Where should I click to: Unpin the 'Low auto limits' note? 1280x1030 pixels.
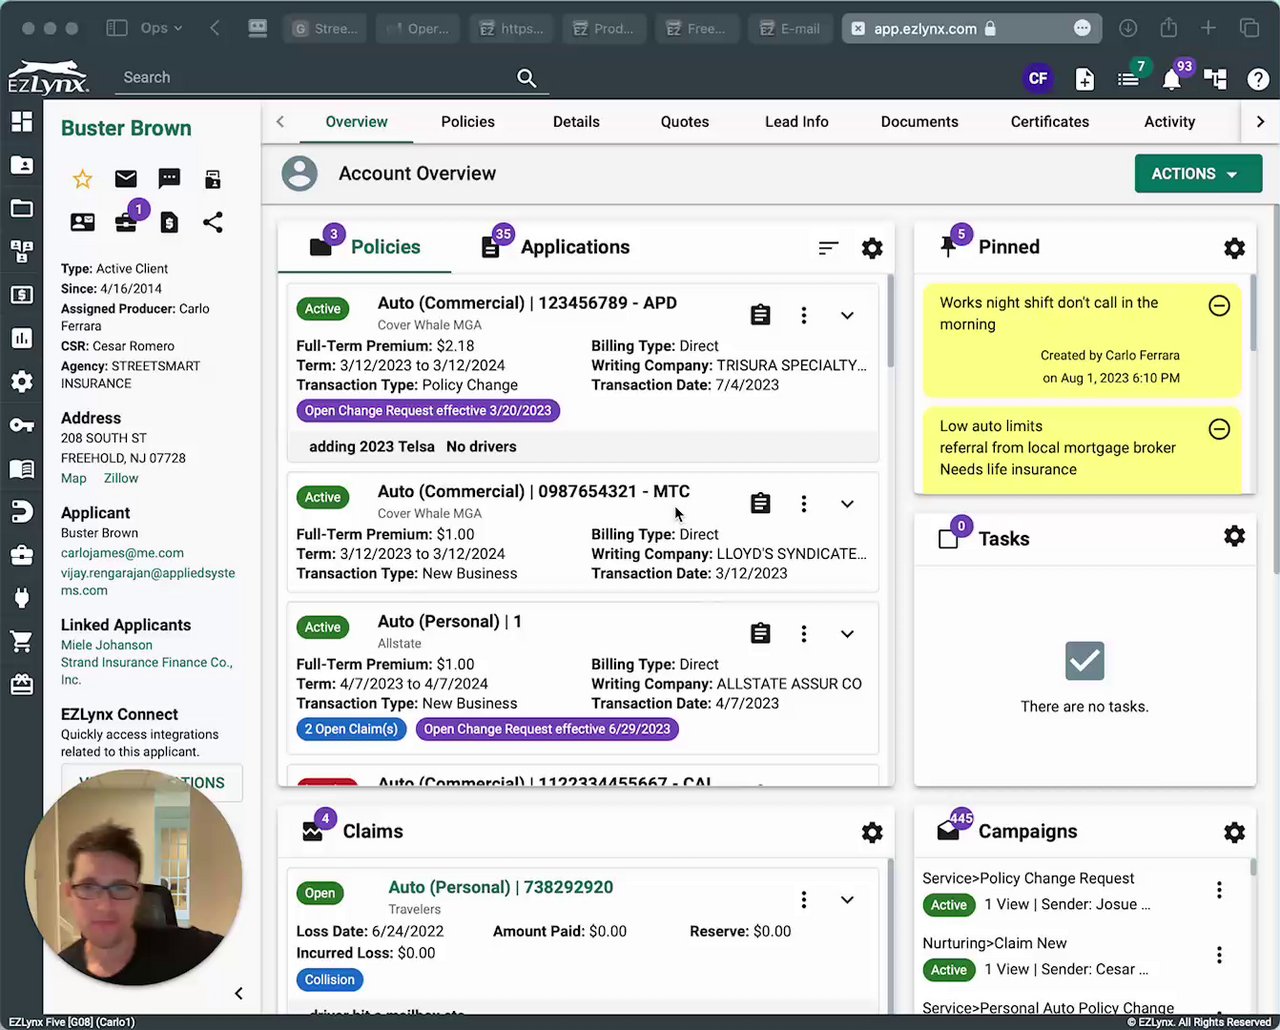pos(1219,429)
